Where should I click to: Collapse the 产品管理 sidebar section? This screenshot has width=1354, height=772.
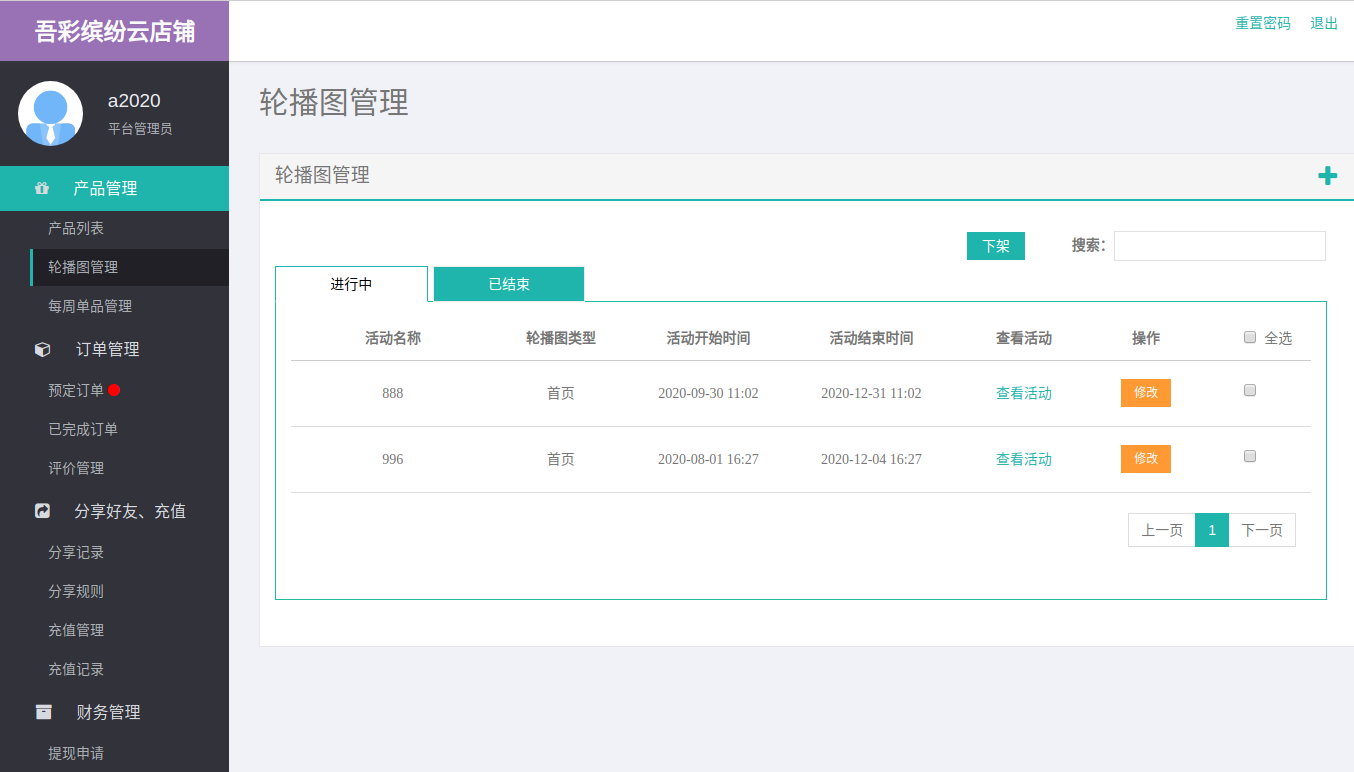(105, 188)
